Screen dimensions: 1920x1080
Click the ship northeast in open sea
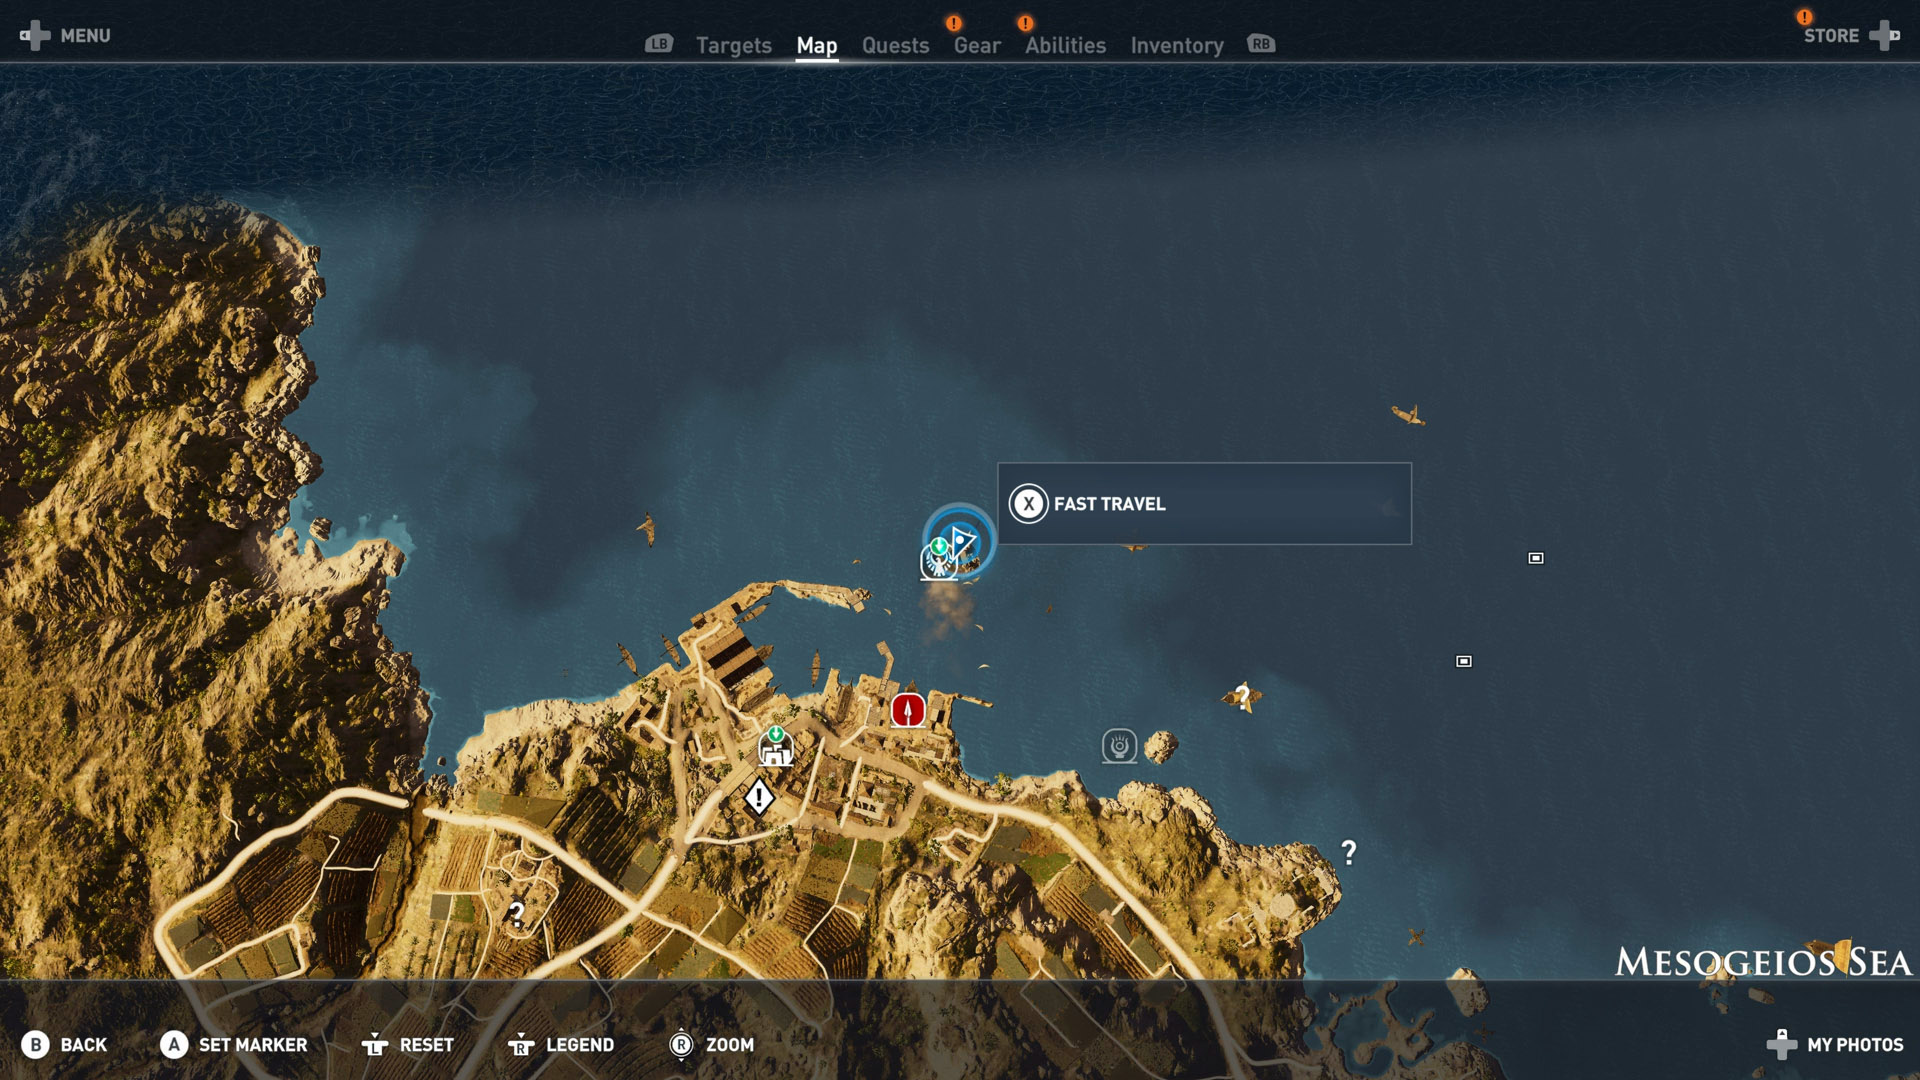1408,414
